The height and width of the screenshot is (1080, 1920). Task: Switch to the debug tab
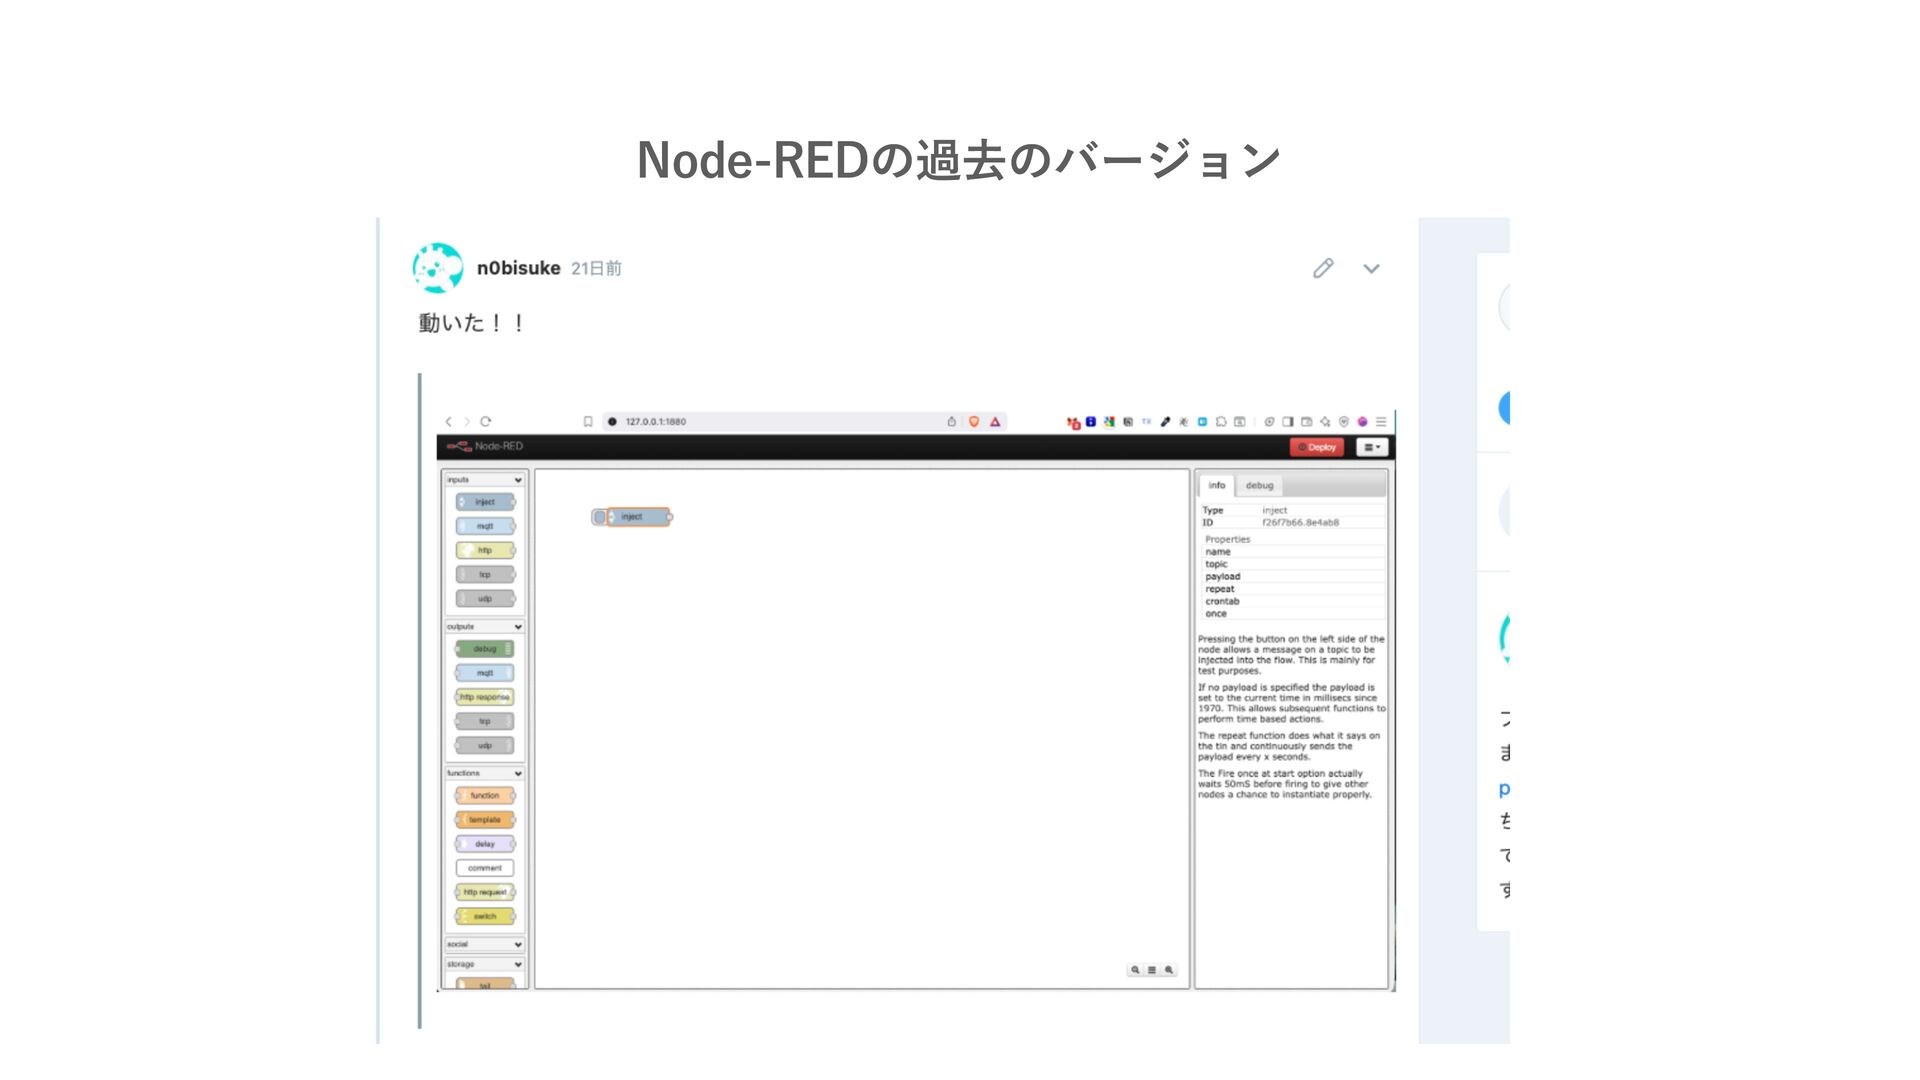click(x=1259, y=486)
